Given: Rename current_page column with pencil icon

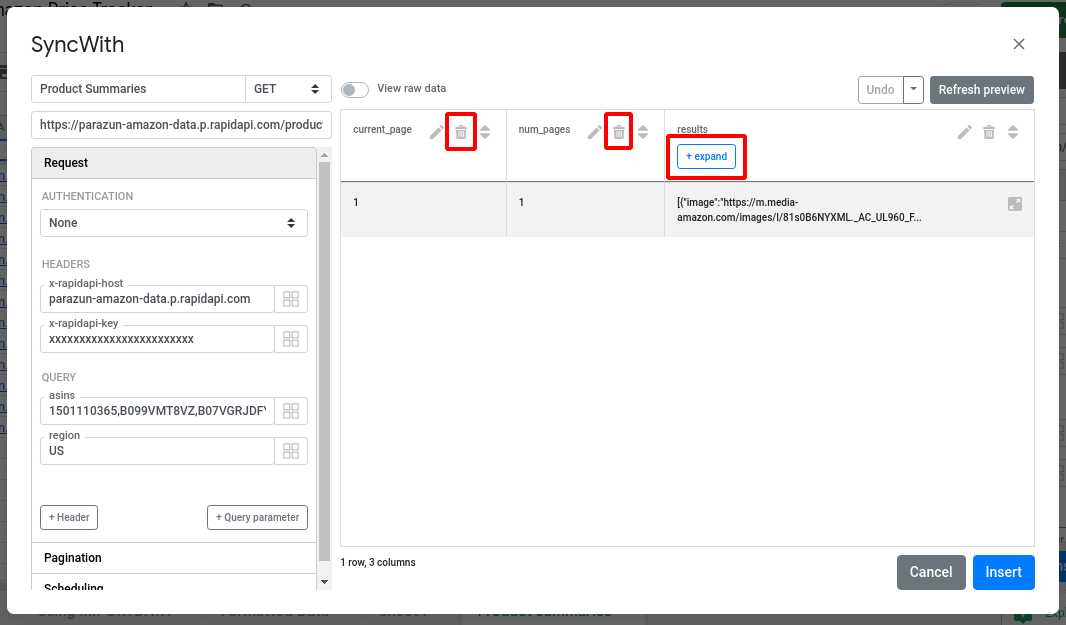Looking at the screenshot, I should coord(436,132).
